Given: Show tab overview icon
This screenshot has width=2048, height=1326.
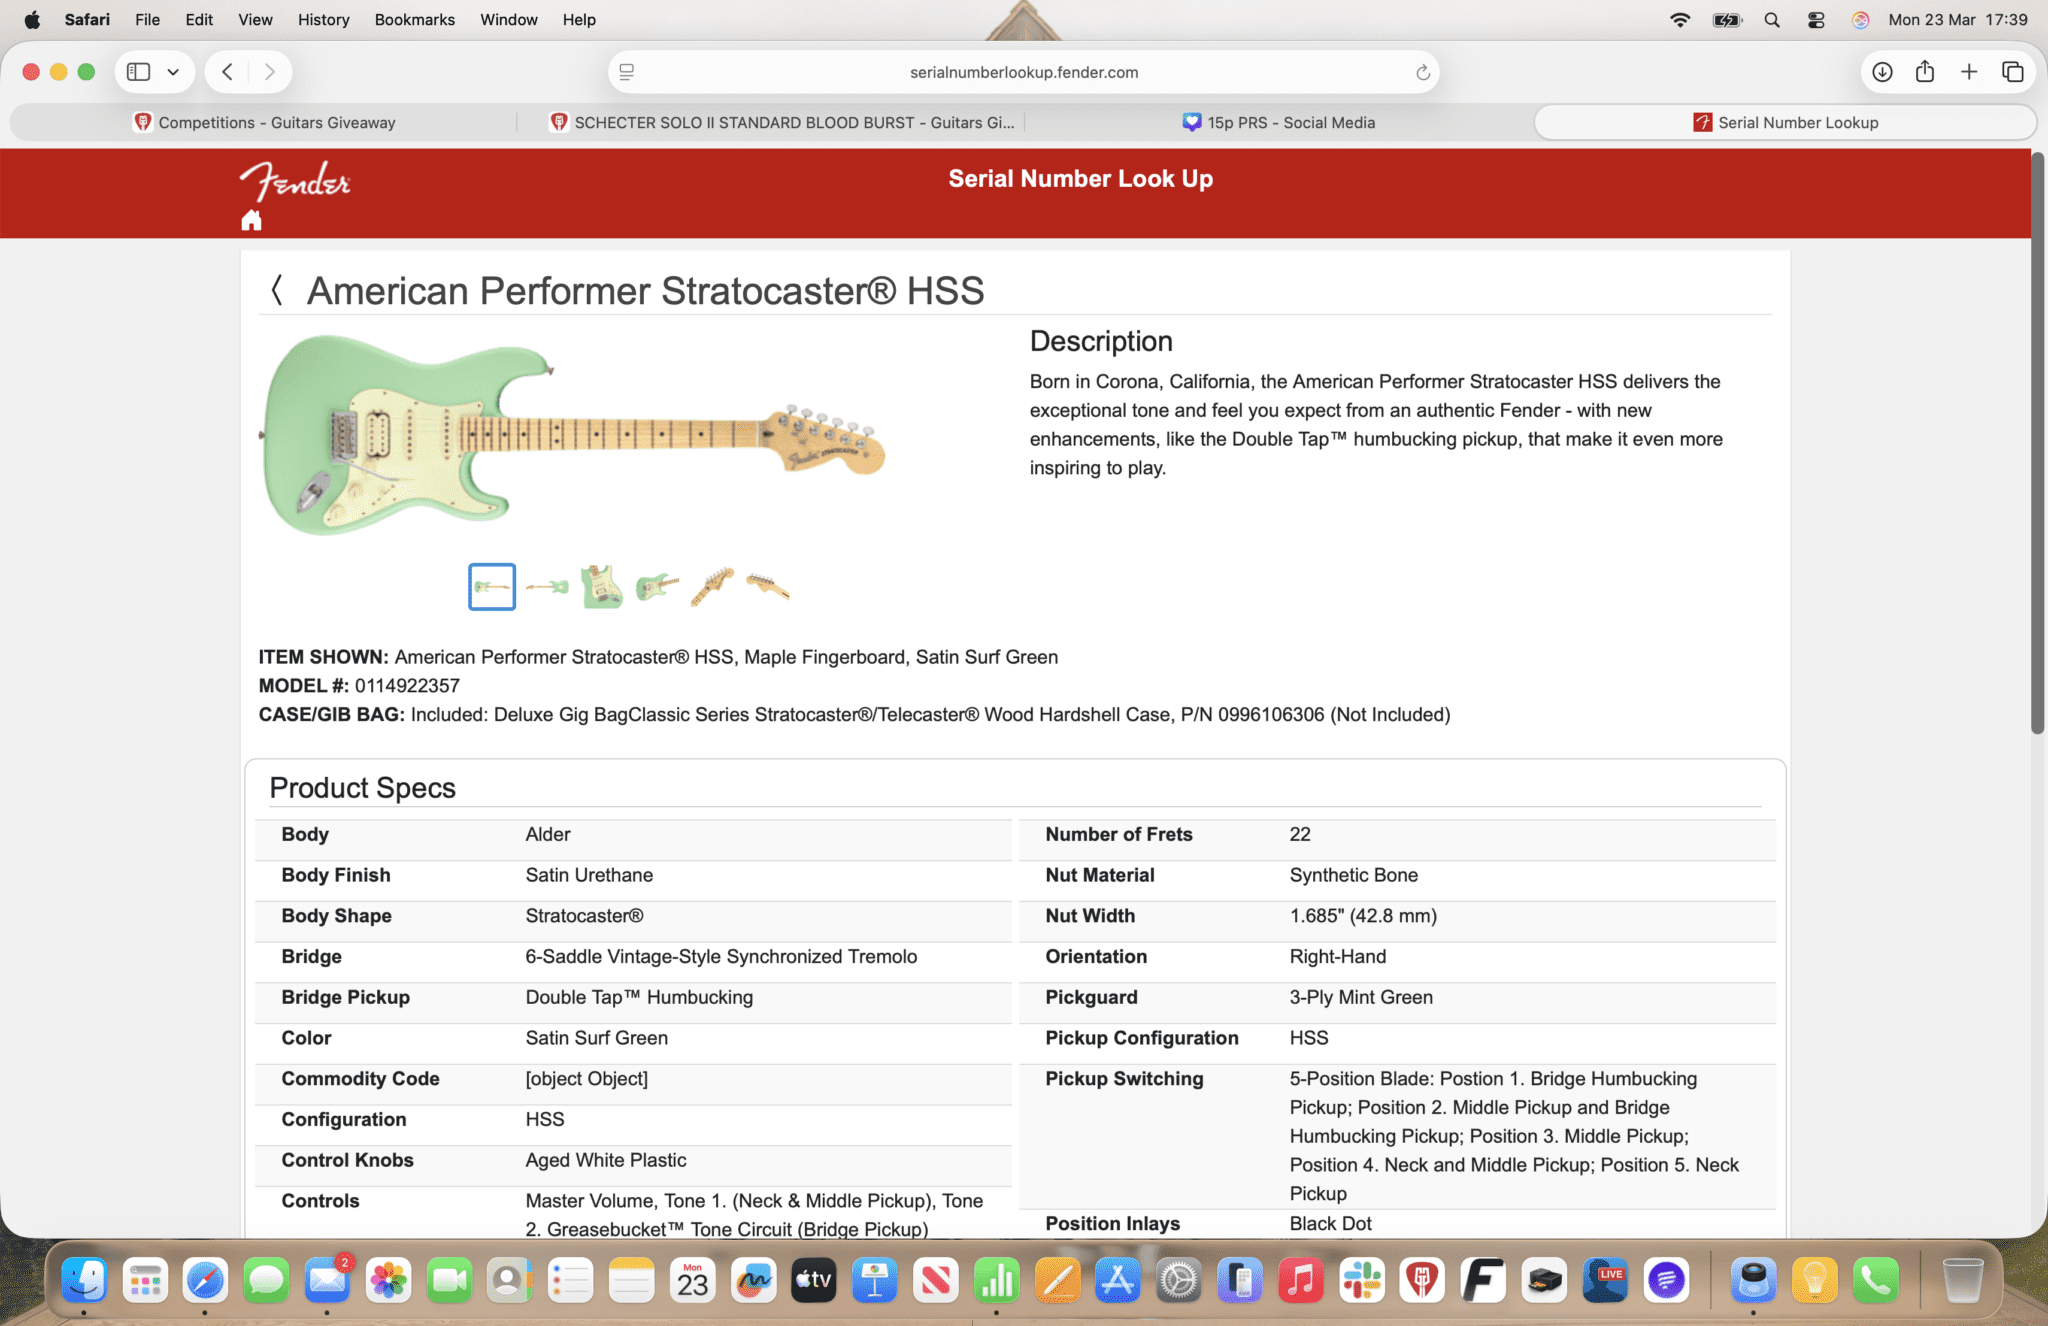Looking at the screenshot, I should (2013, 72).
